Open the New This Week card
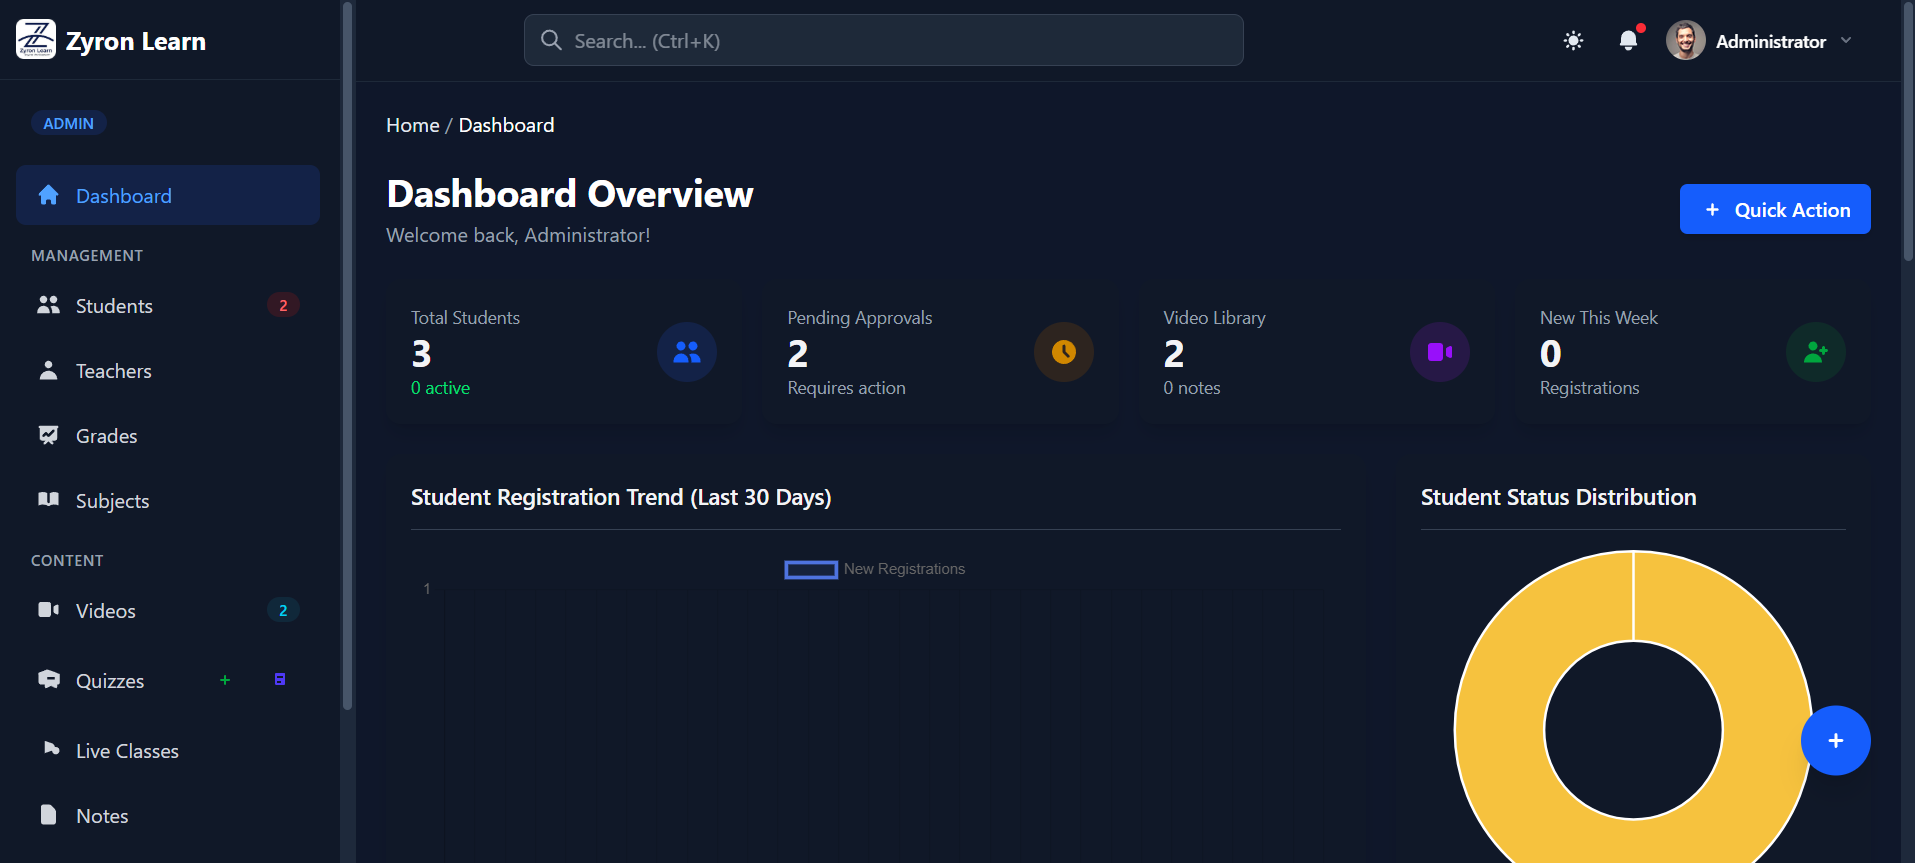 pos(1693,353)
